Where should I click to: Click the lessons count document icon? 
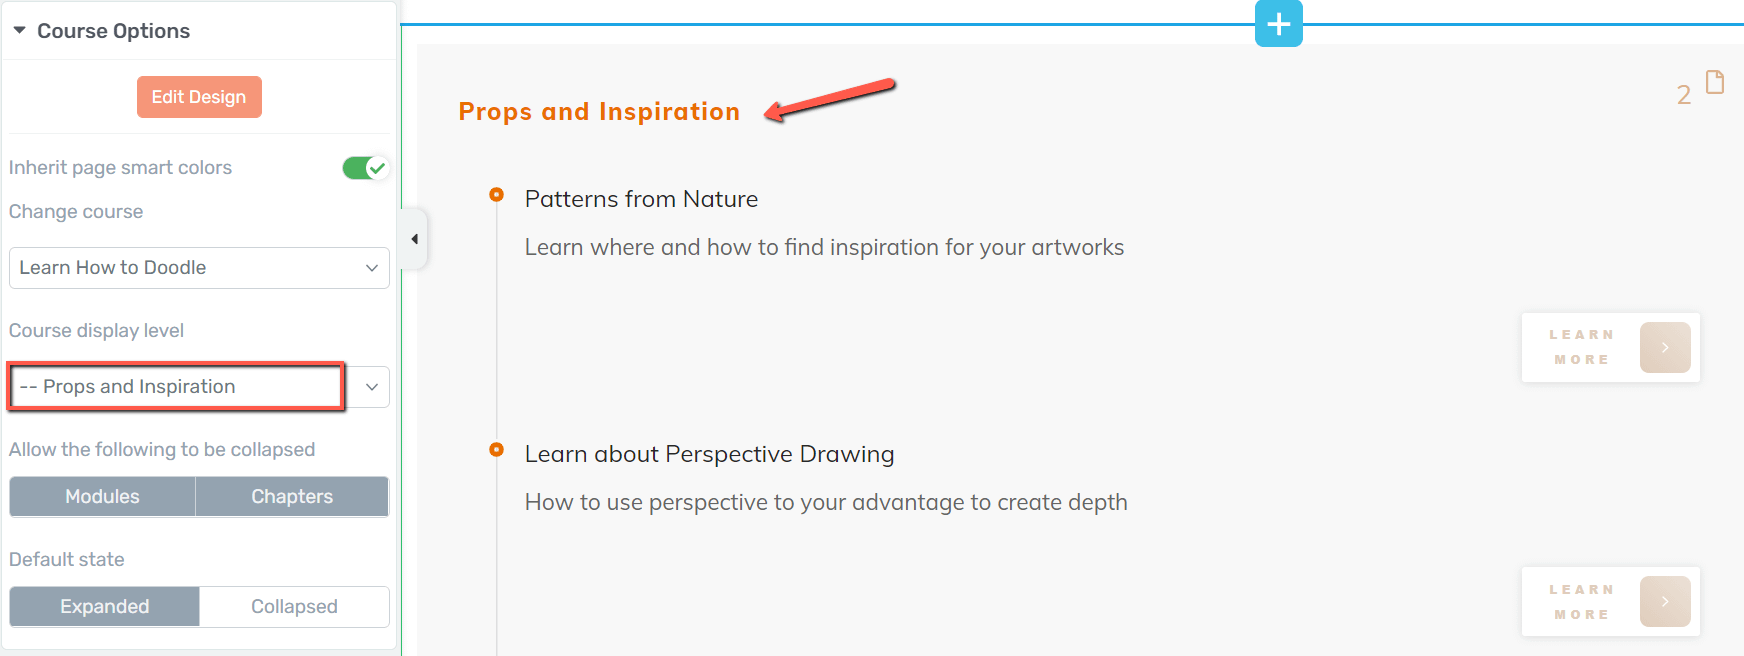click(1714, 82)
